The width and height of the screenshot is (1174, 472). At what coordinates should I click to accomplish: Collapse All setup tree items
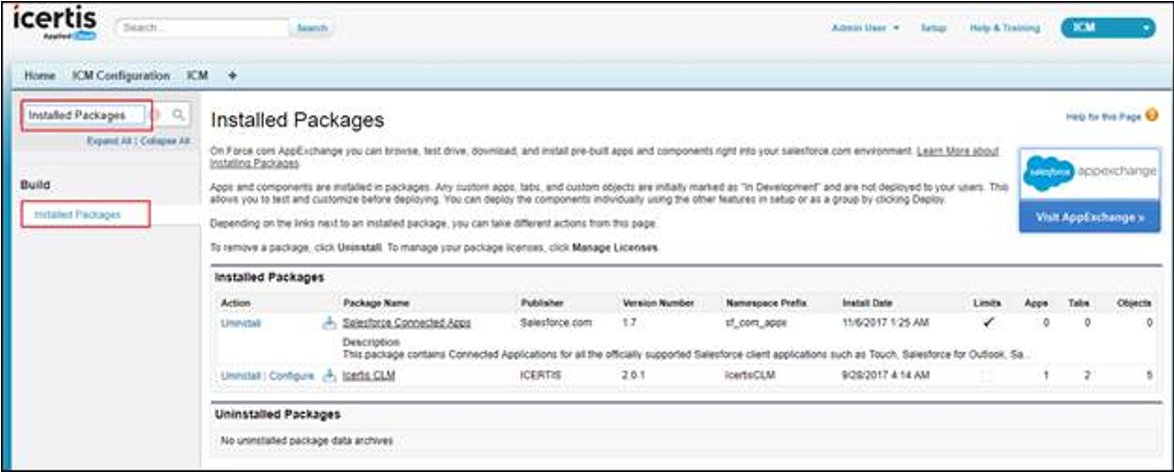point(165,140)
